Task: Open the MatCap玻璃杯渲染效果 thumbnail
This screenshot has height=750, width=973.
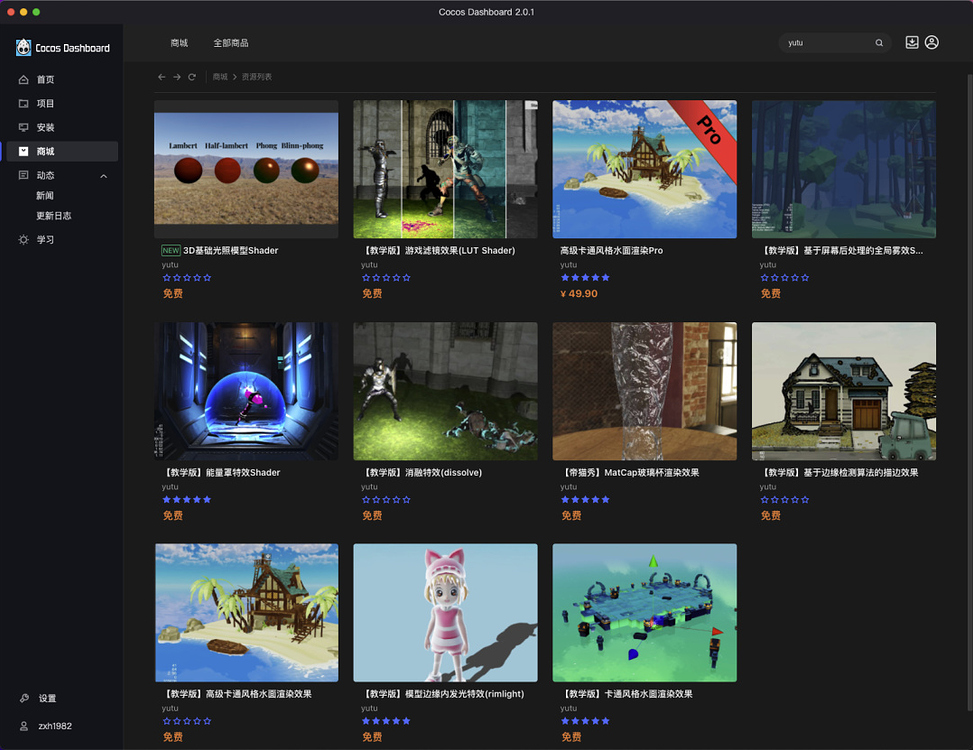Action: tap(644, 390)
